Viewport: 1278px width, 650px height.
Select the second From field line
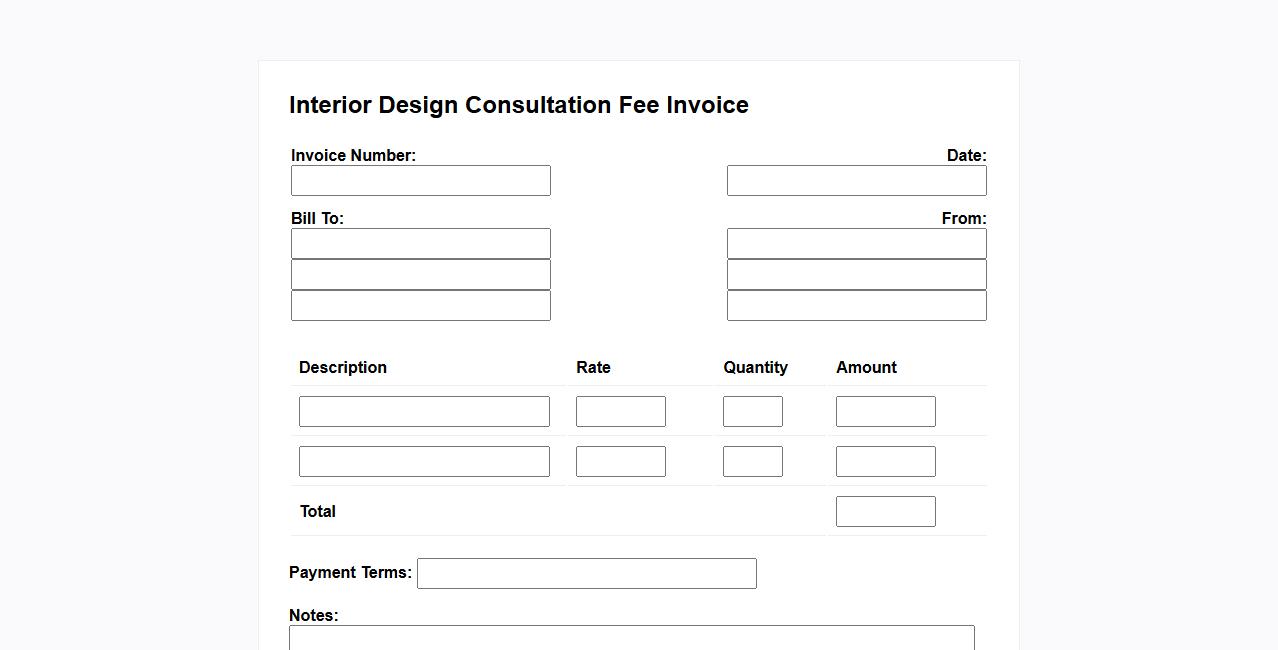click(856, 275)
